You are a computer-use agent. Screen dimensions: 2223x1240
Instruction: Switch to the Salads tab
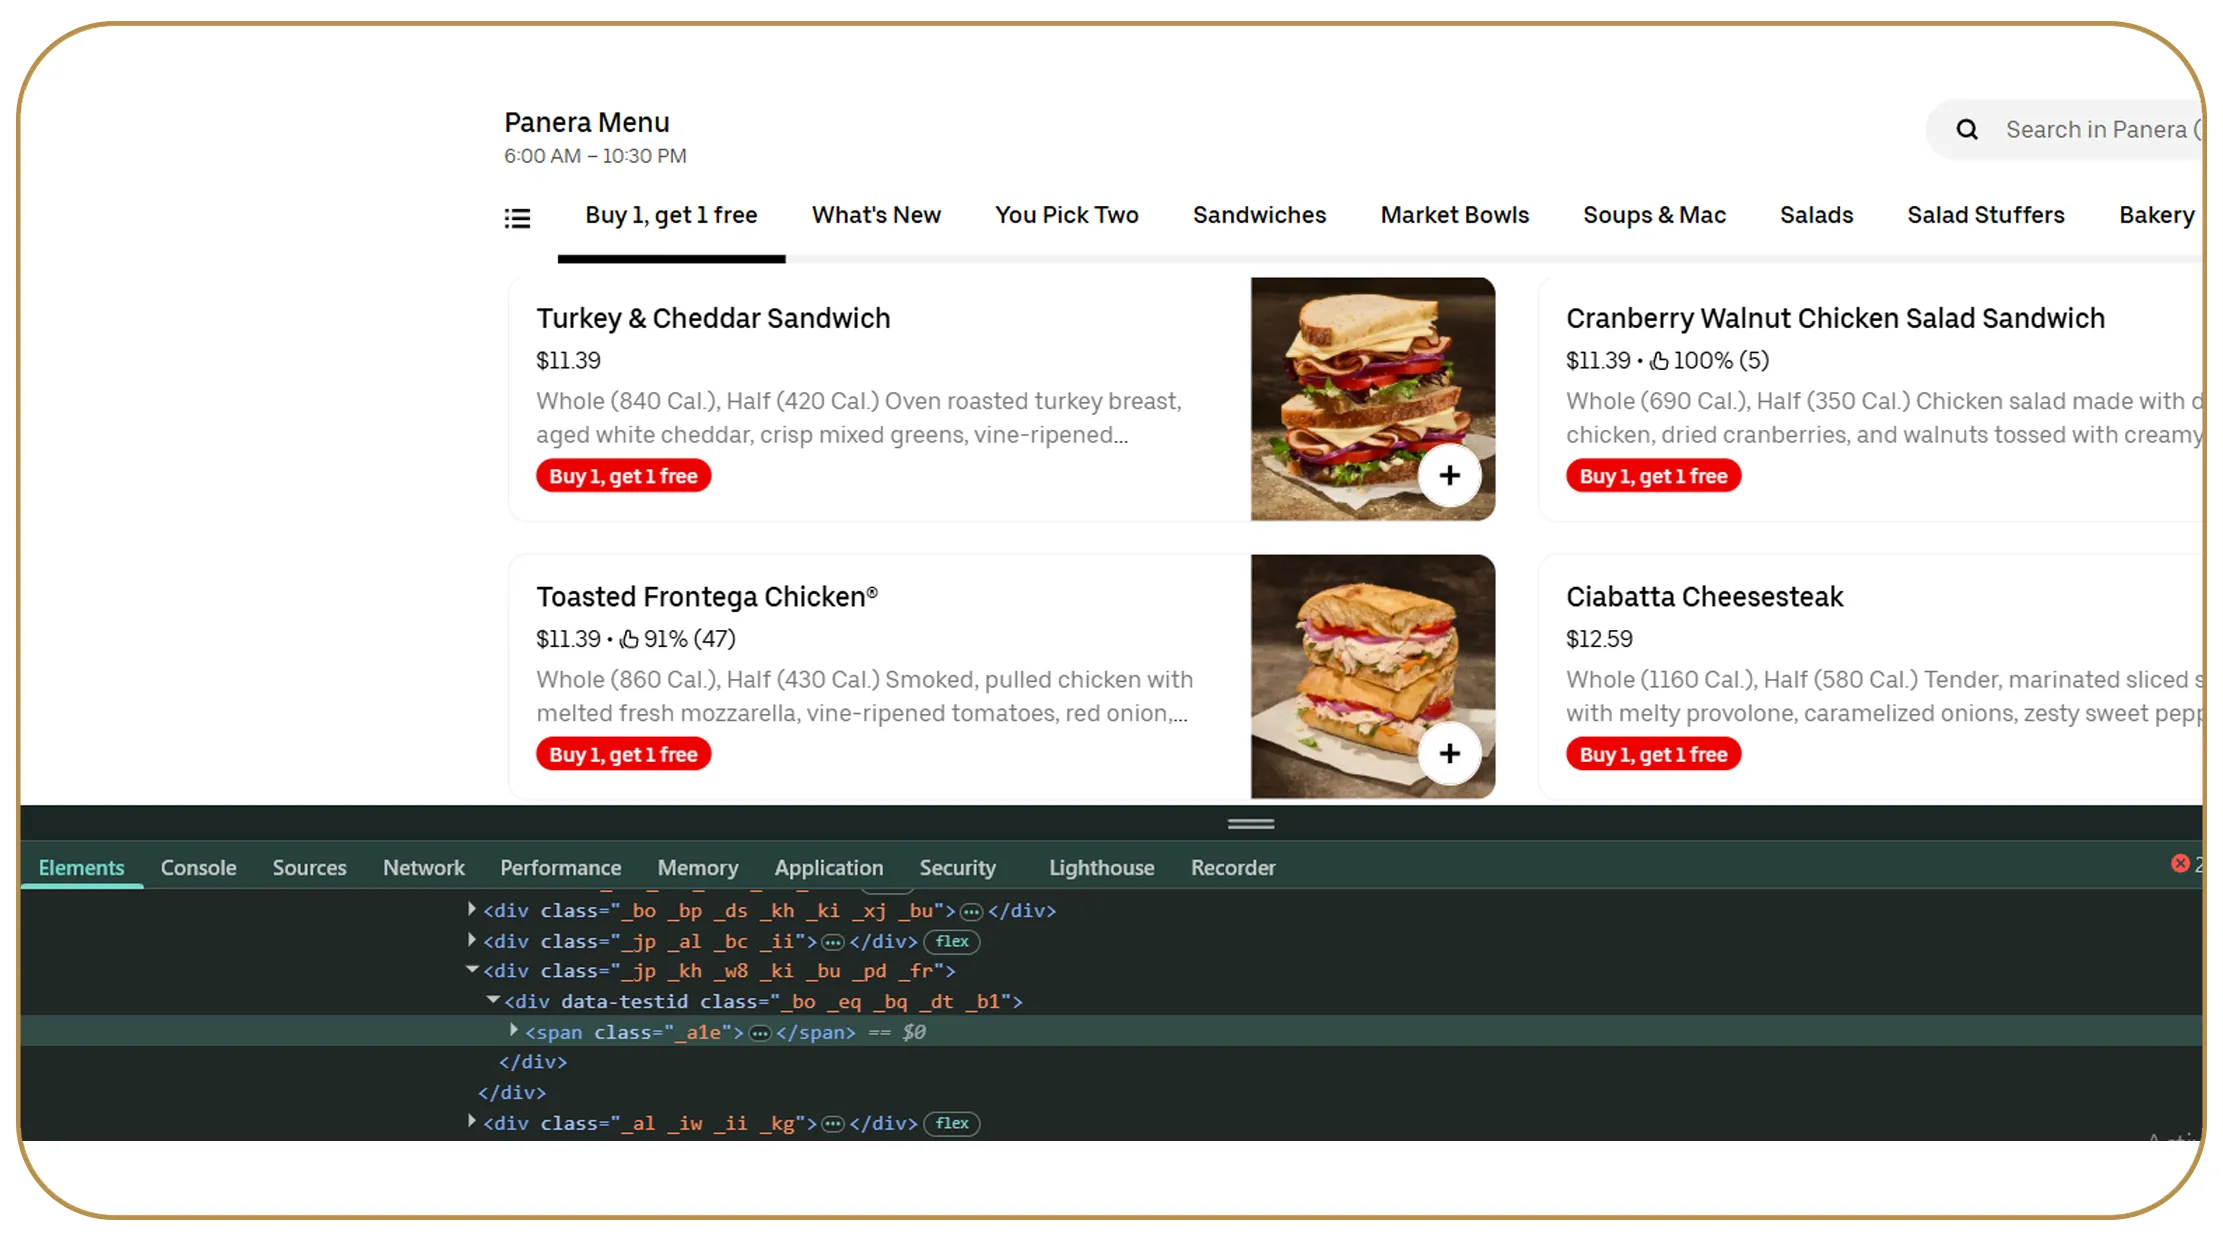pyautogui.click(x=1816, y=215)
